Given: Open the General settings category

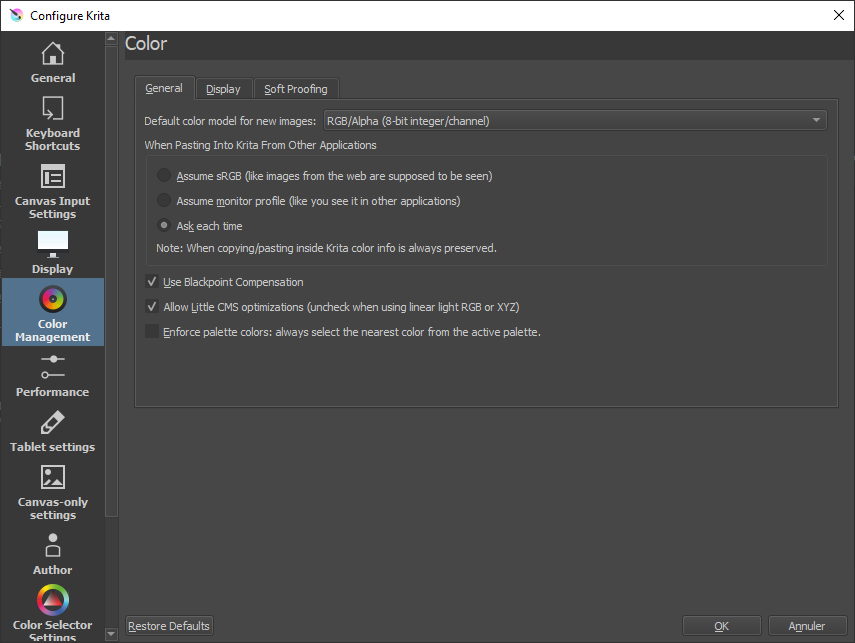Looking at the screenshot, I should [x=52, y=62].
